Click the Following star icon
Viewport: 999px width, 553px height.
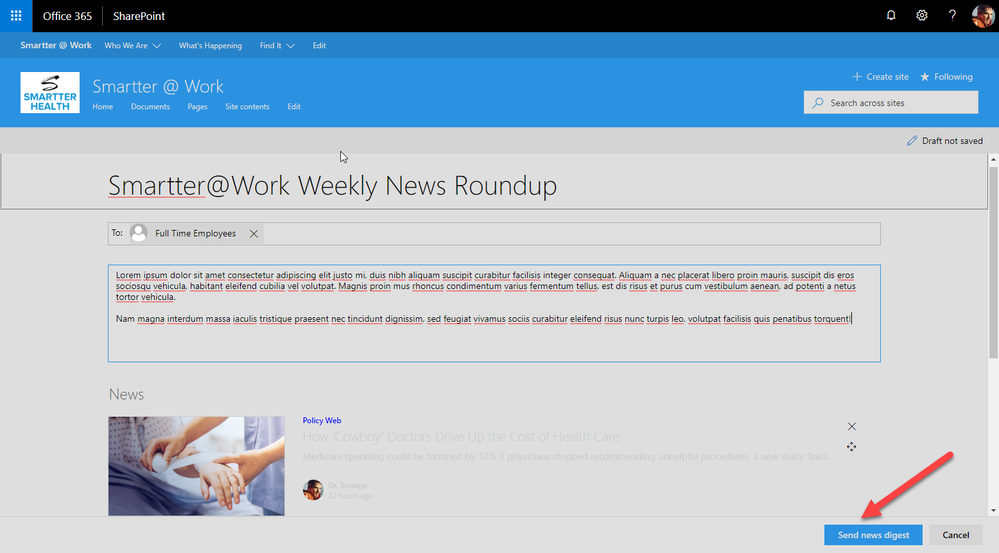[x=924, y=76]
